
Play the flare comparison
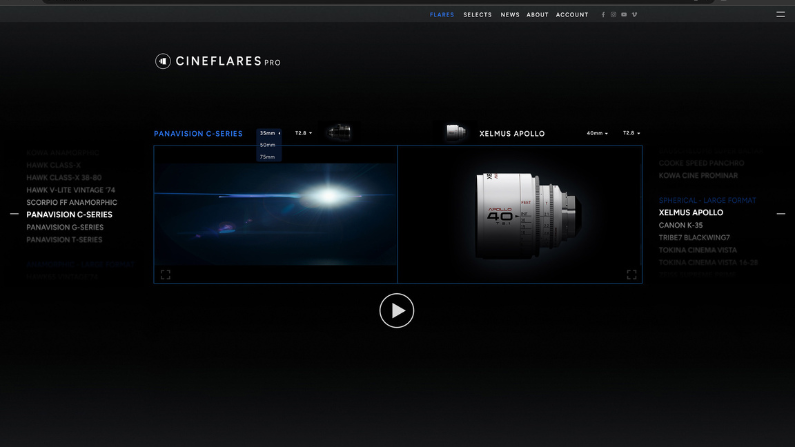pyautogui.click(x=396, y=311)
